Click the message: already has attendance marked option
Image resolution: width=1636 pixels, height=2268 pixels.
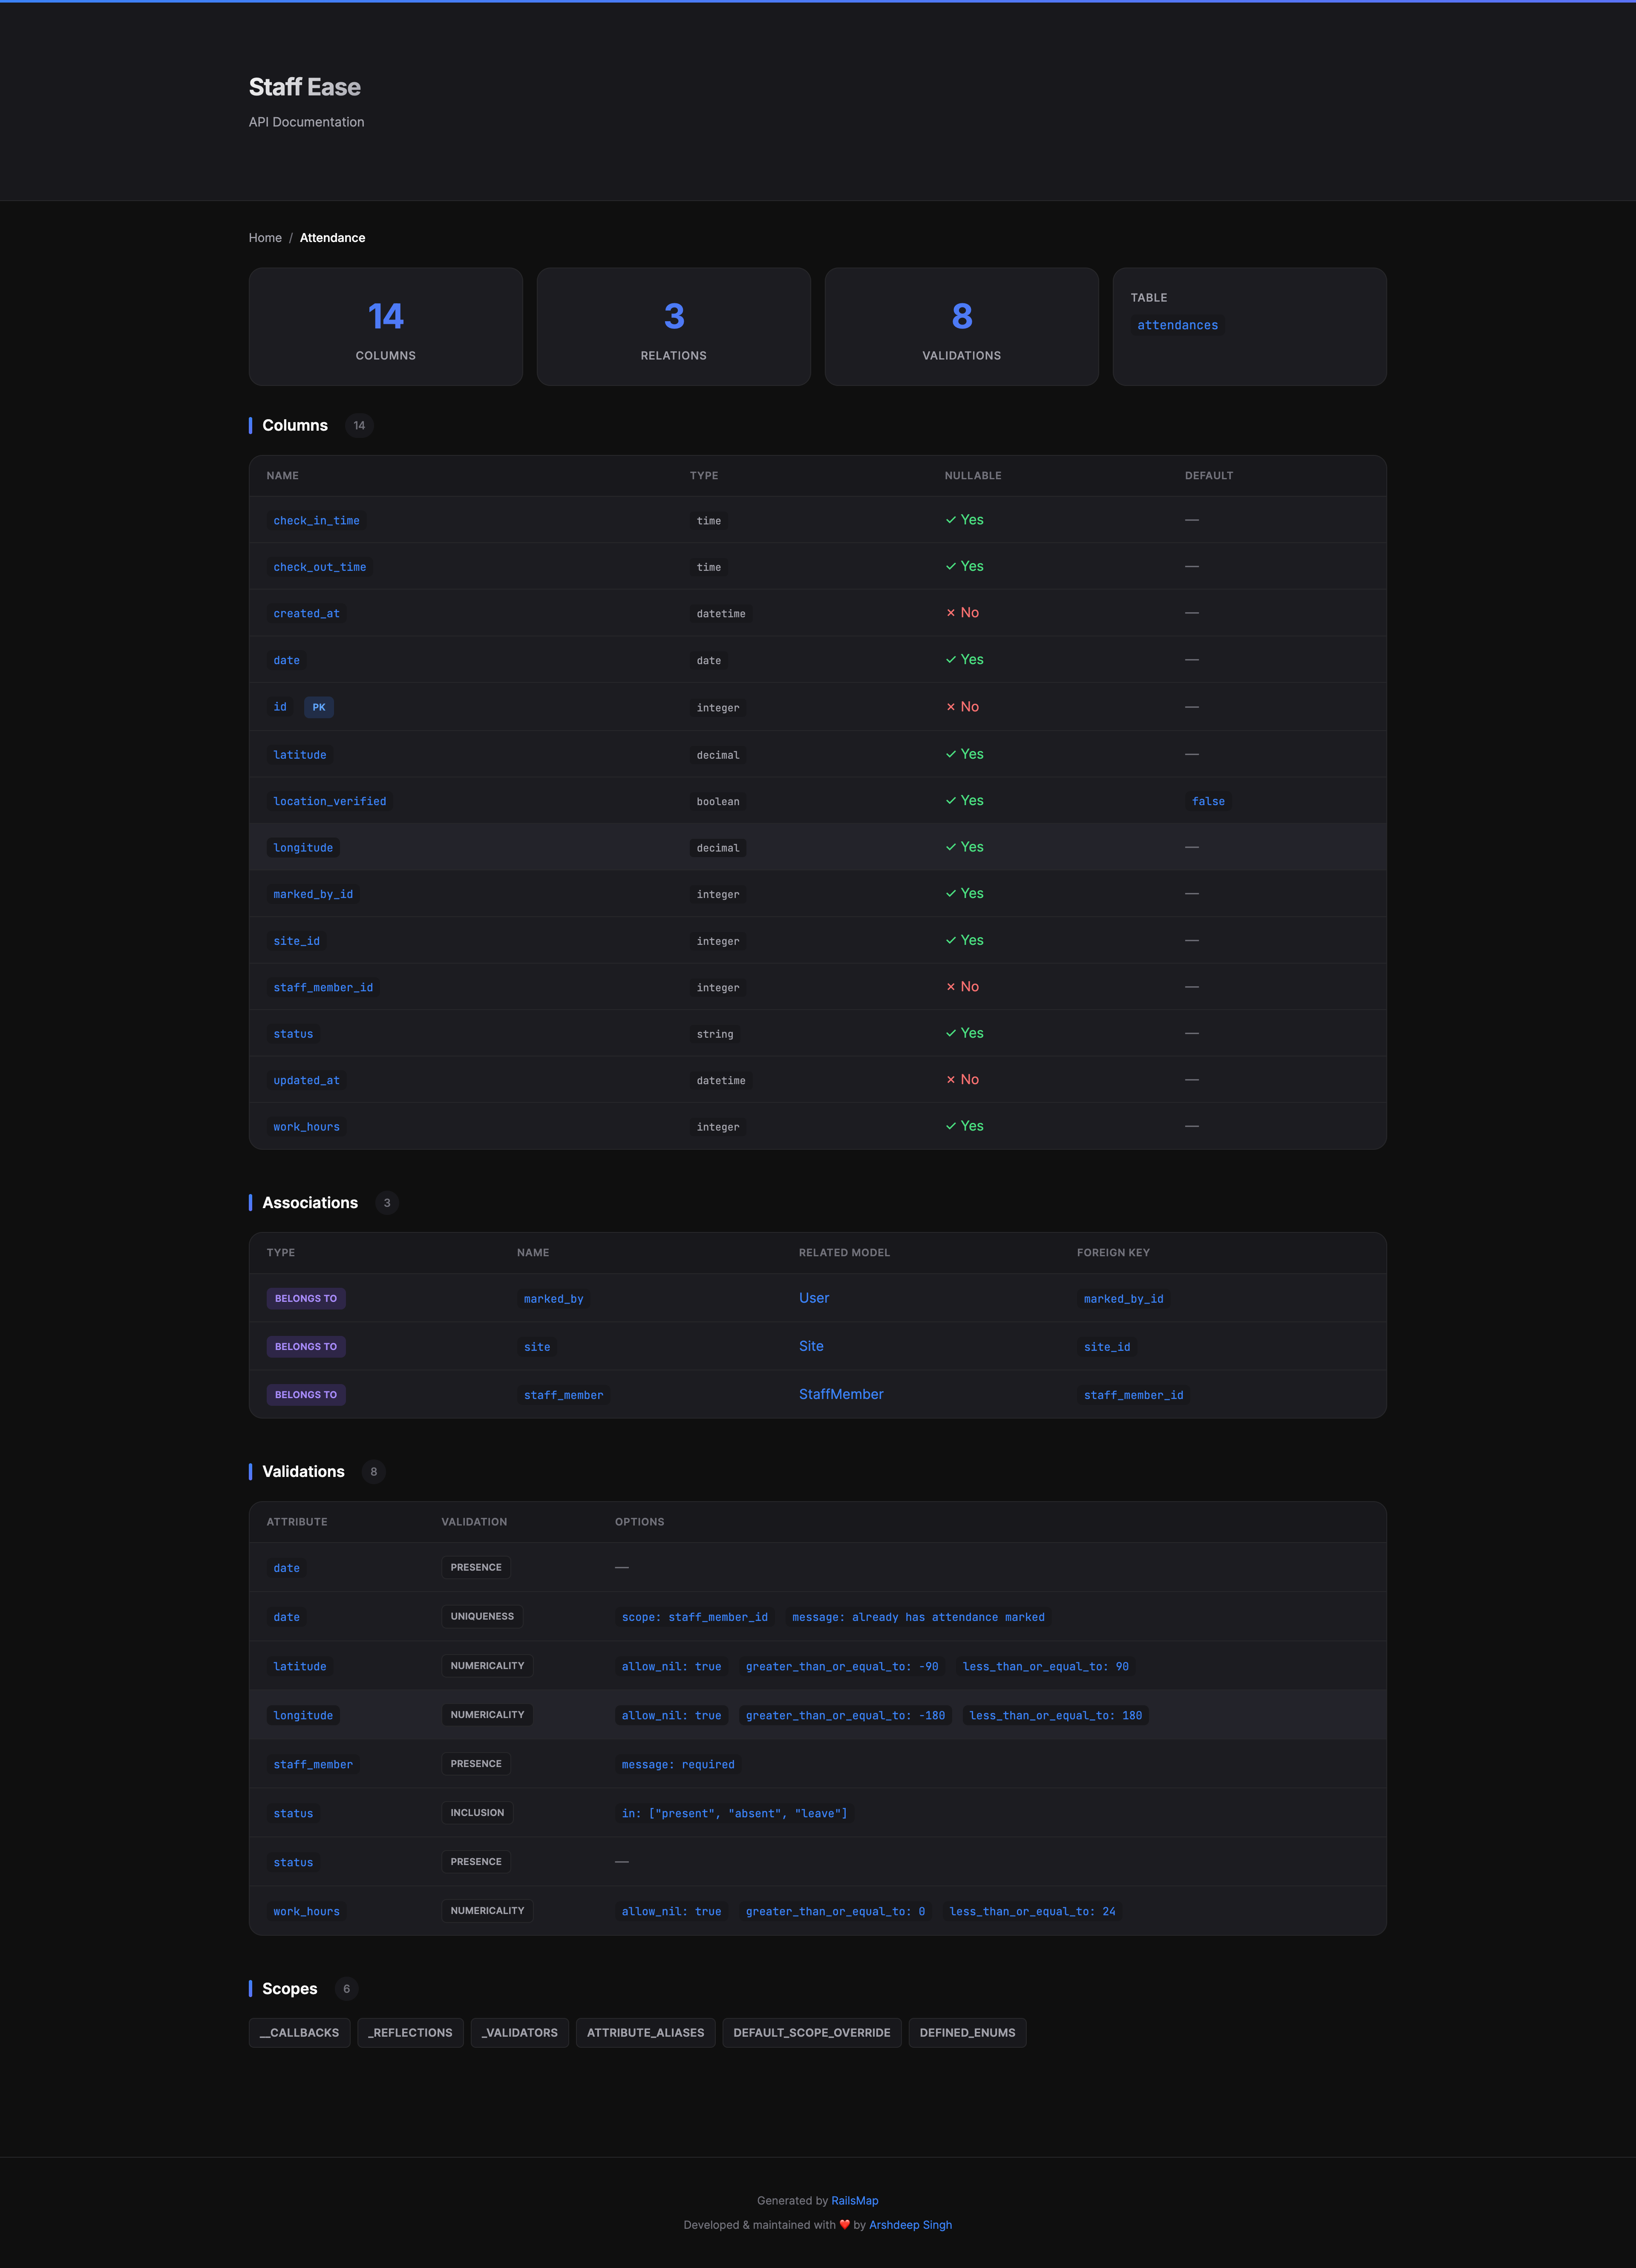pyautogui.click(x=918, y=1617)
